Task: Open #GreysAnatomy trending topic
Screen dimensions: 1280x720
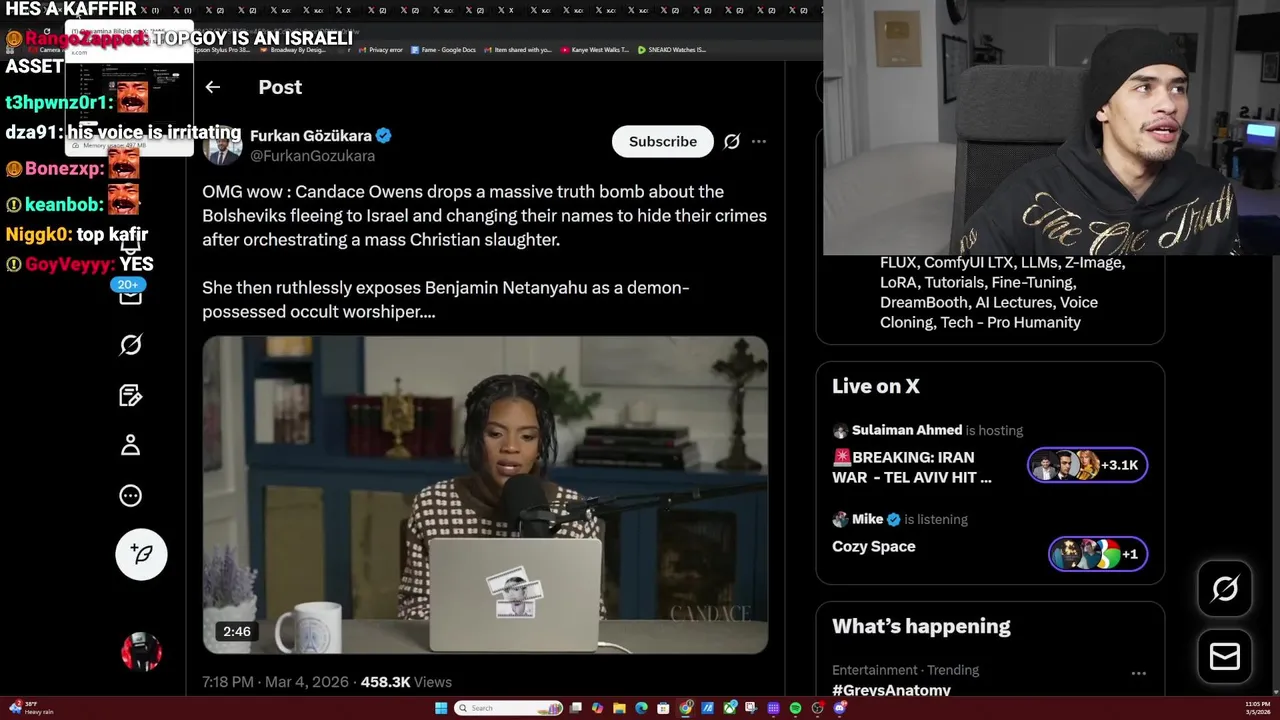Action: (x=891, y=690)
